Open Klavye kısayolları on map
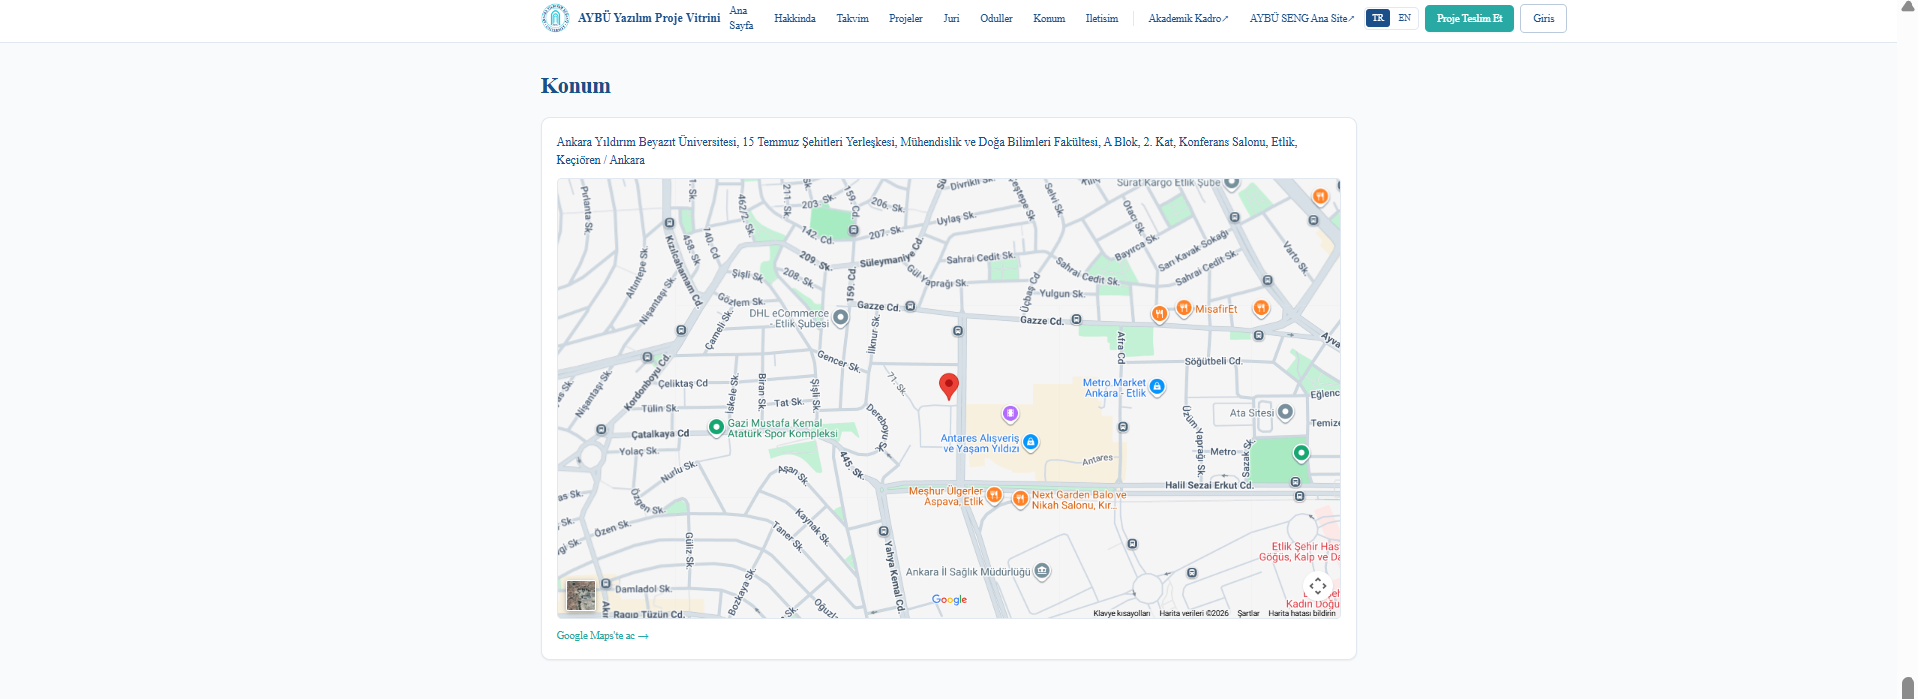This screenshot has height=699, width=1918. [1121, 613]
